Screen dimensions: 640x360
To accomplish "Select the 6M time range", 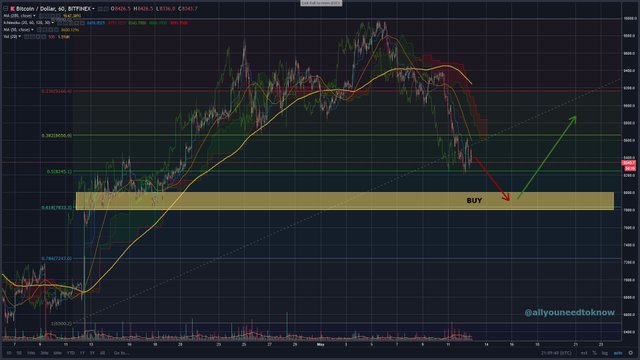I will click(x=58, y=353).
